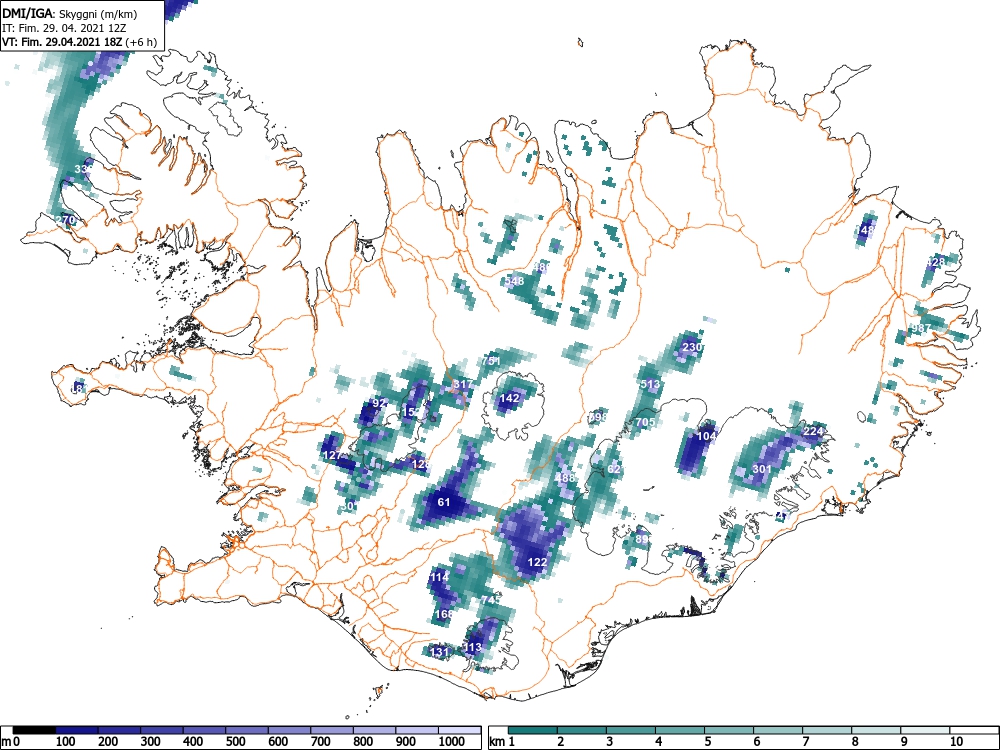The image size is (1000, 750).
Task: Click the visibility value '301' on the map
Action: 762,469
